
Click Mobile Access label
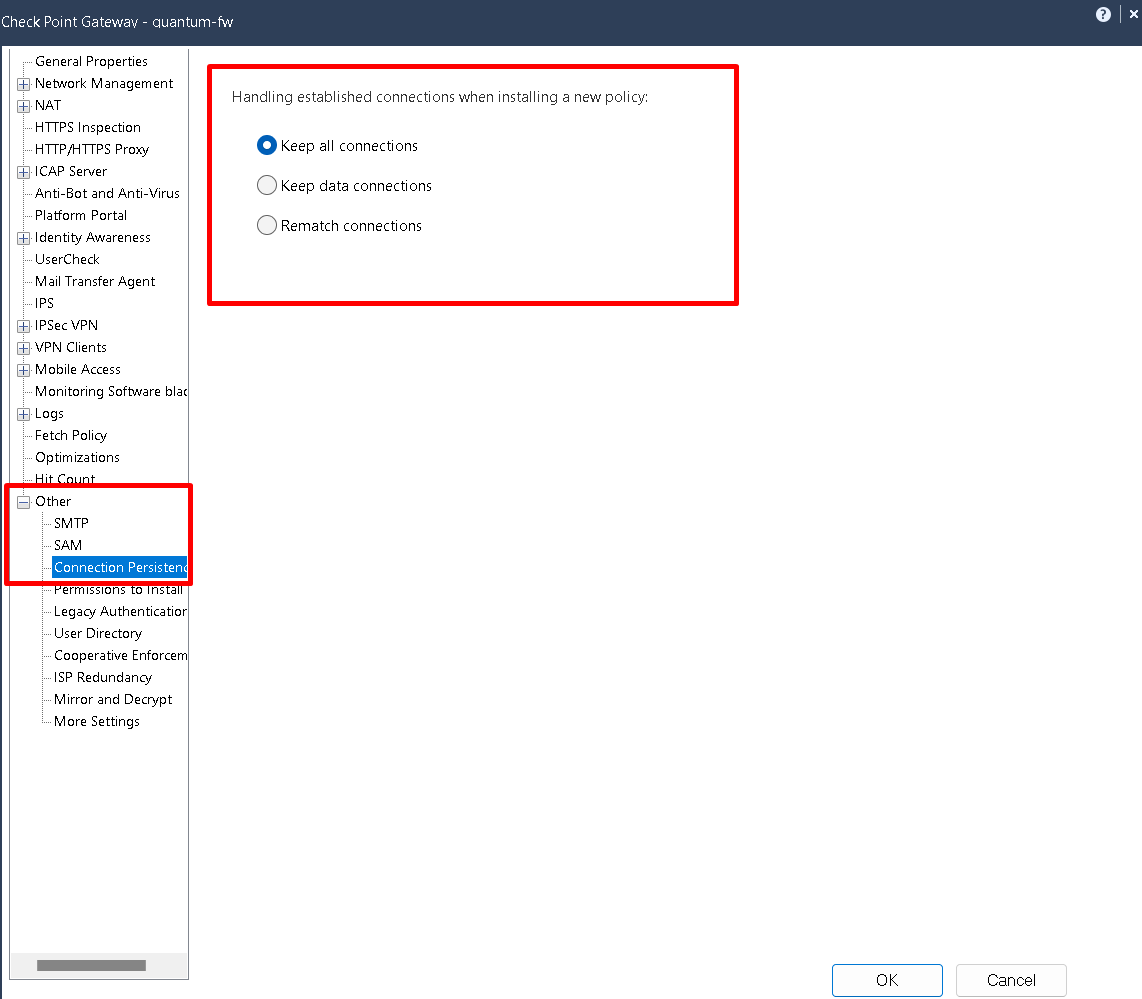tap(78, 369)
